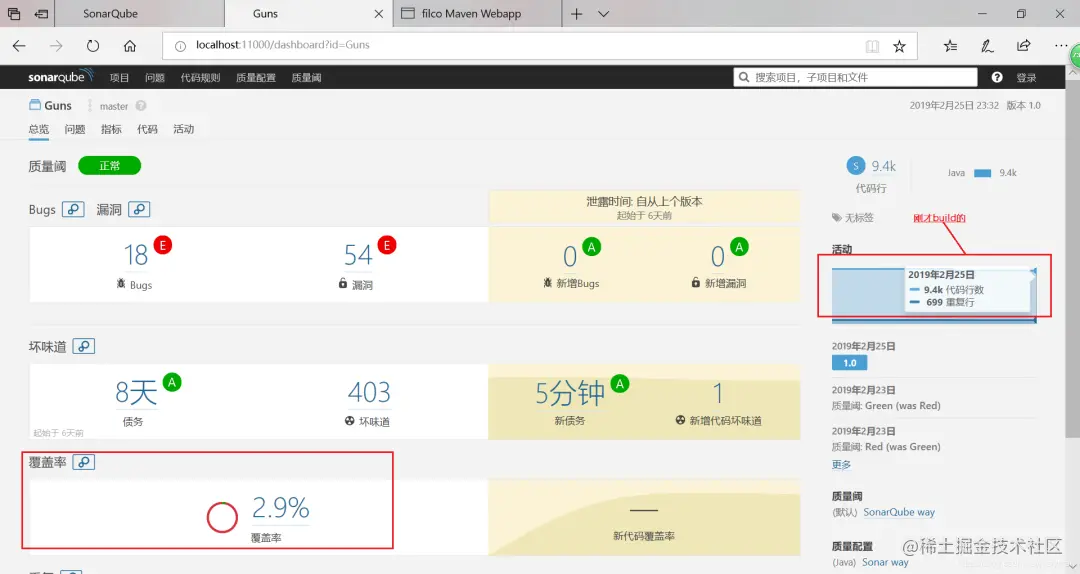Click the 403 坏味道 count
1080x574 pixels.
pyautogui.click(x=369, y=392)
